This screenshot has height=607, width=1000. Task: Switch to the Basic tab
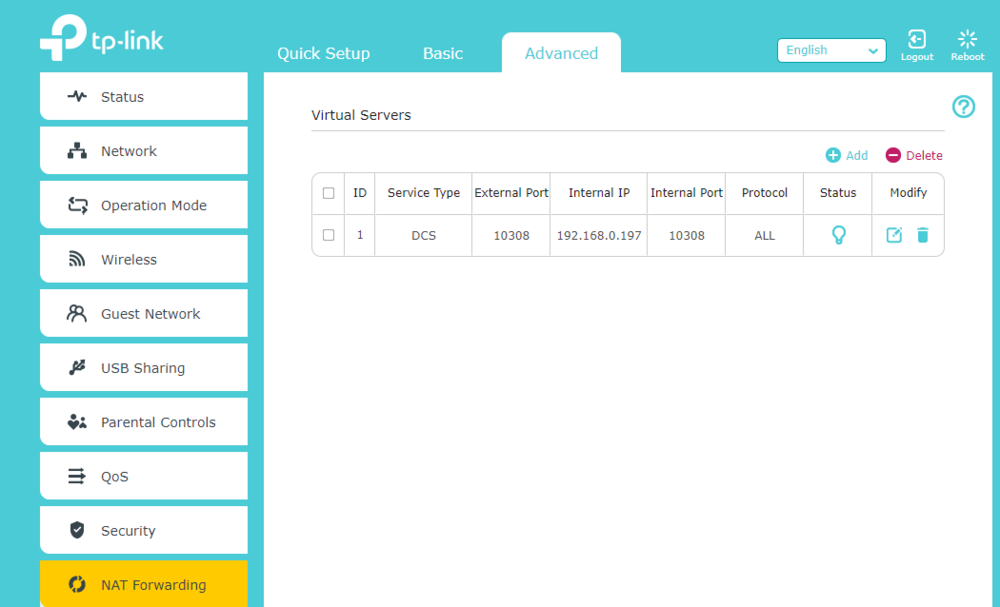pyautogui.click(x=443, y=54)
